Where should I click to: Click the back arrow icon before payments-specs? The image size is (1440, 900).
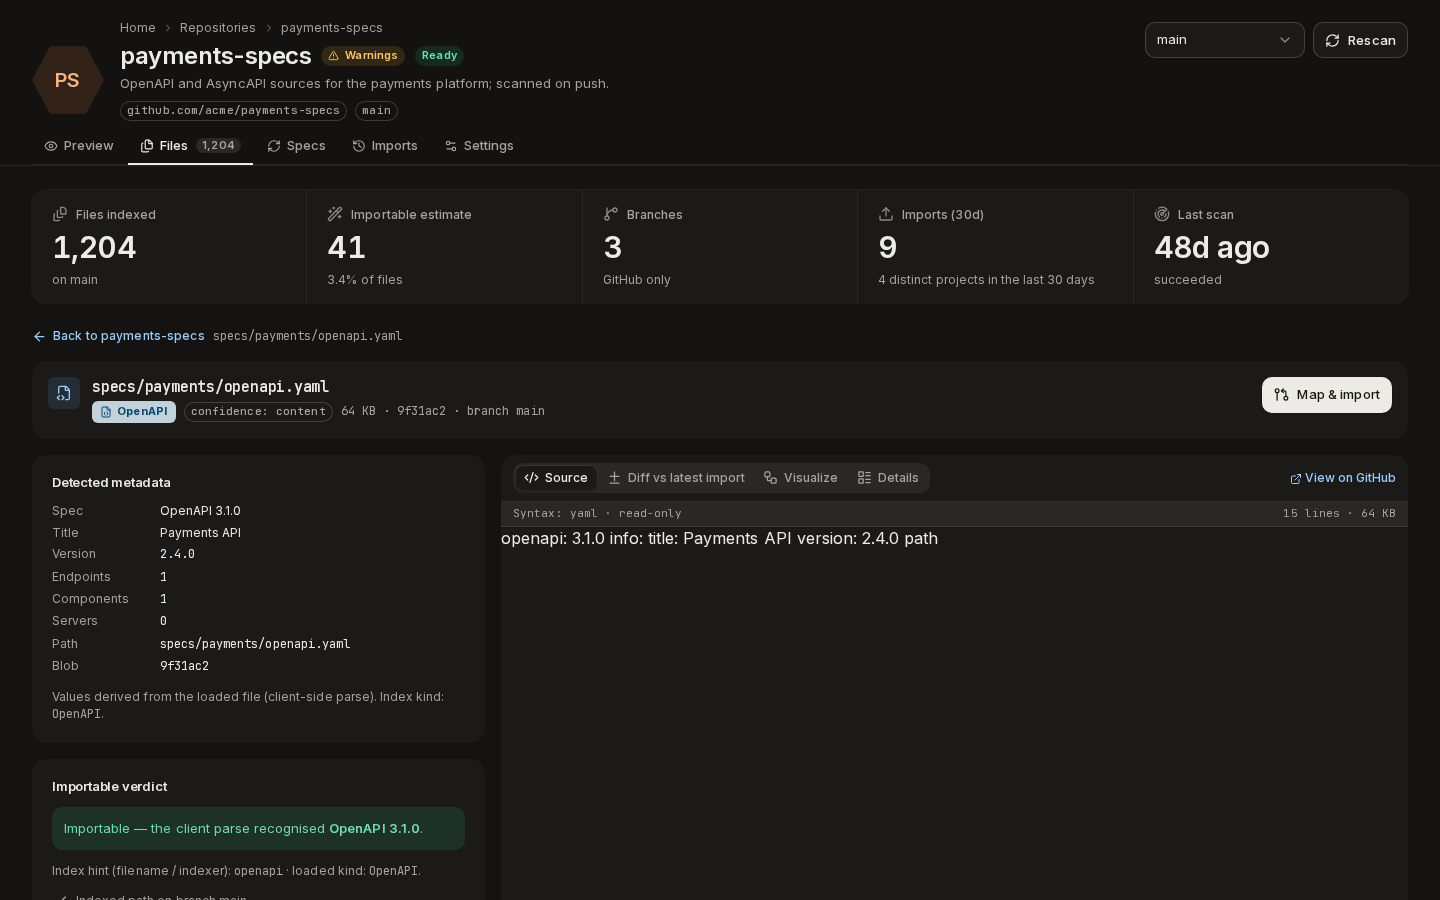[39, 336]
